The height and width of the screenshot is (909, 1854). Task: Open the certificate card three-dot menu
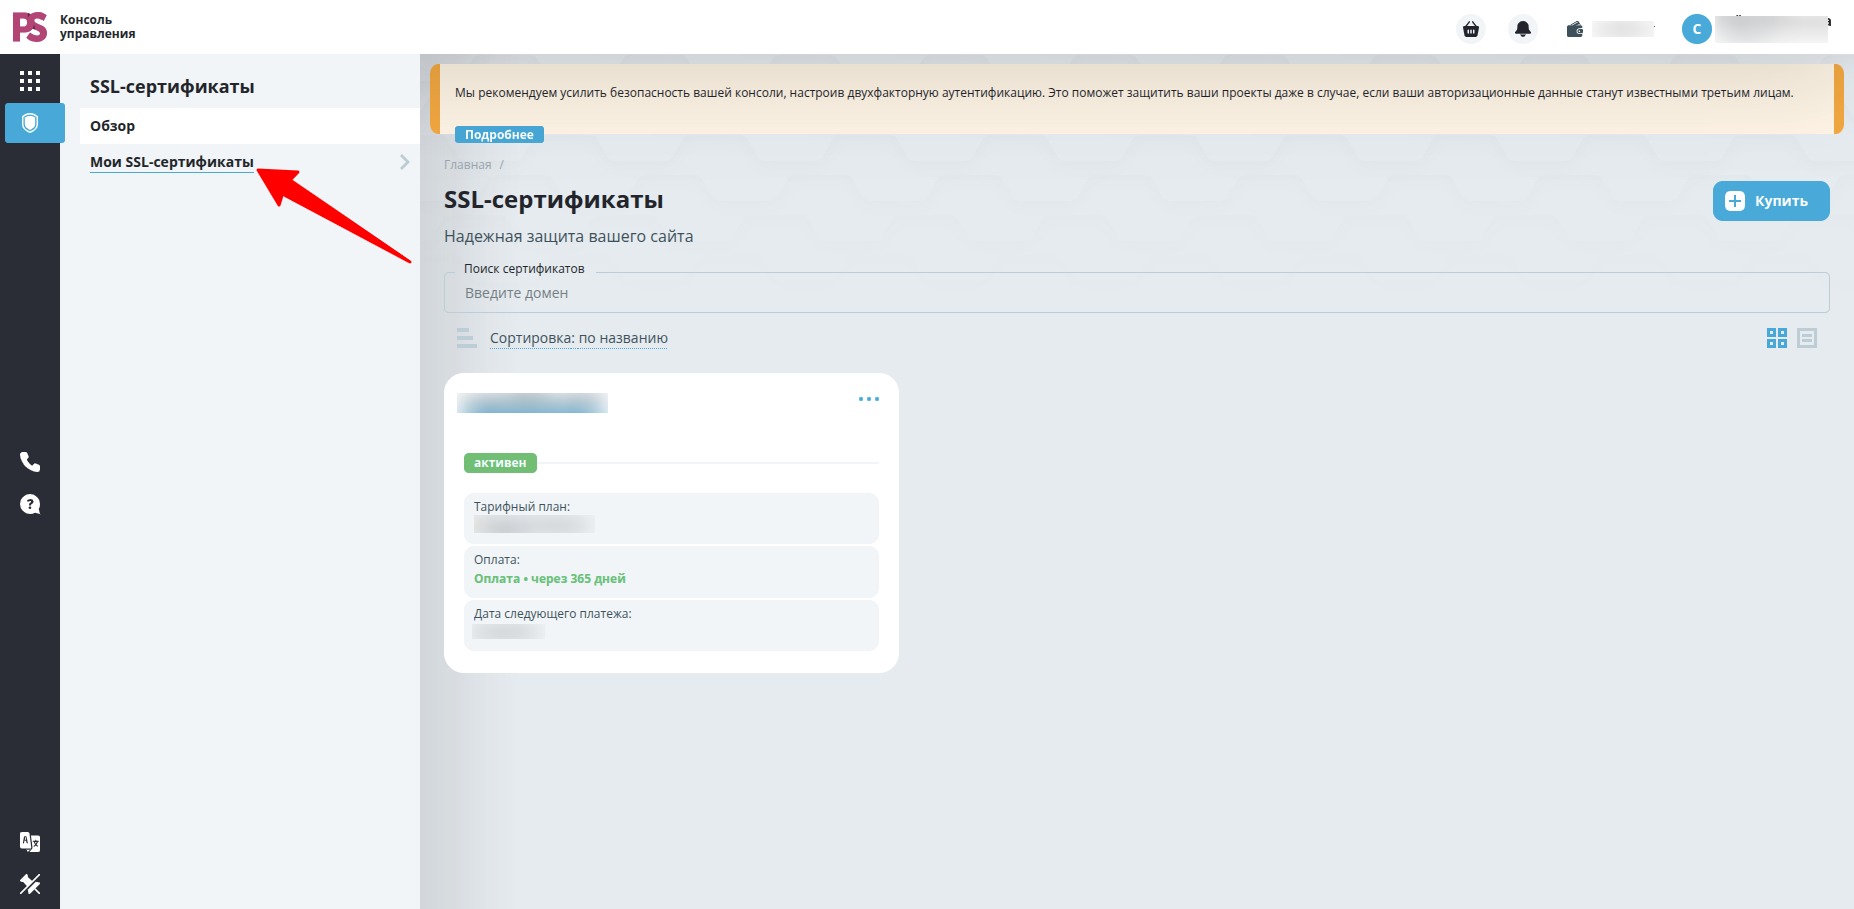[869, 399]
